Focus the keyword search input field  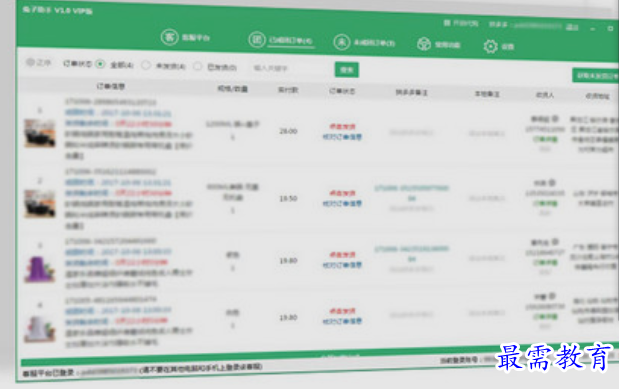pos(291,68)
